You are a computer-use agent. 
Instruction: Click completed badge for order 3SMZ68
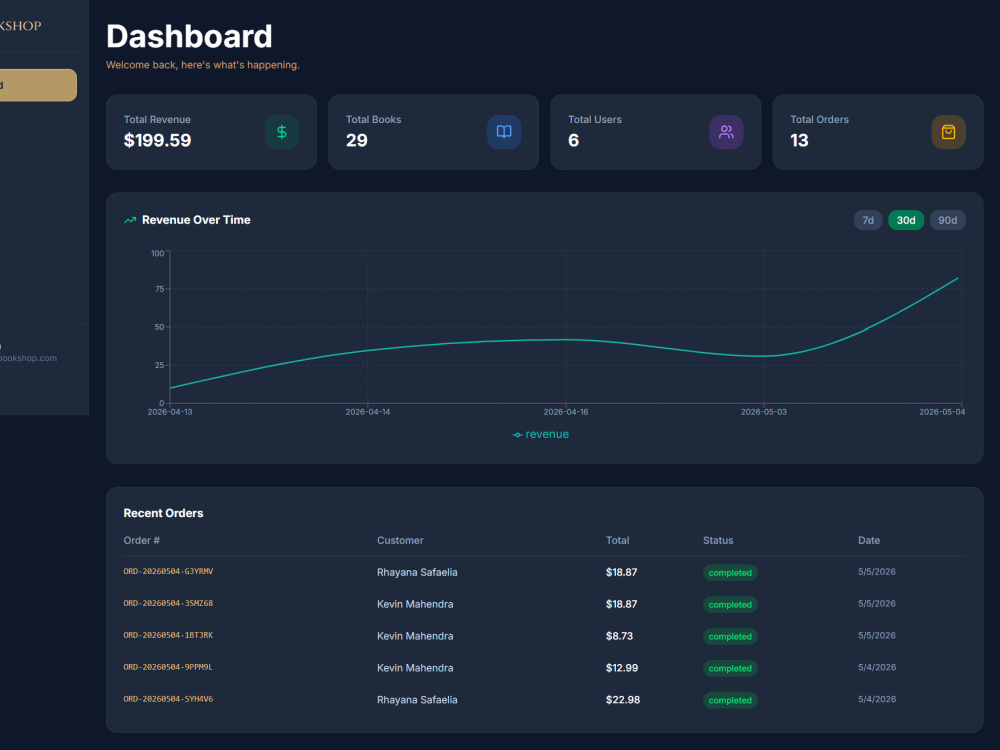pos(730,605)
